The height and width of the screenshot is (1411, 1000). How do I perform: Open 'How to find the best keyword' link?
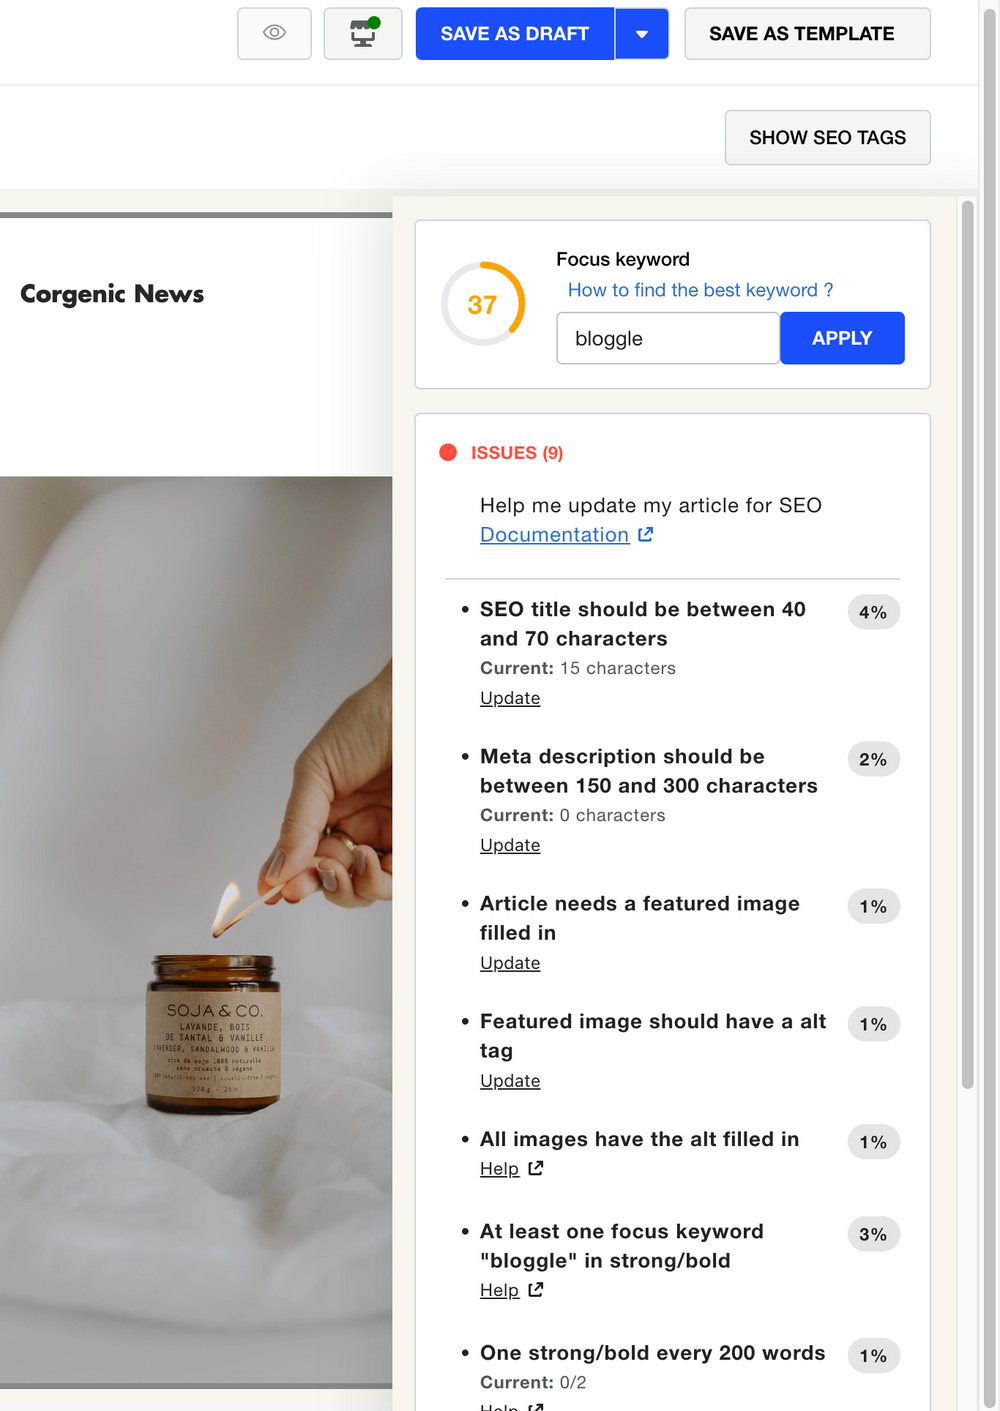click(700, 290)
